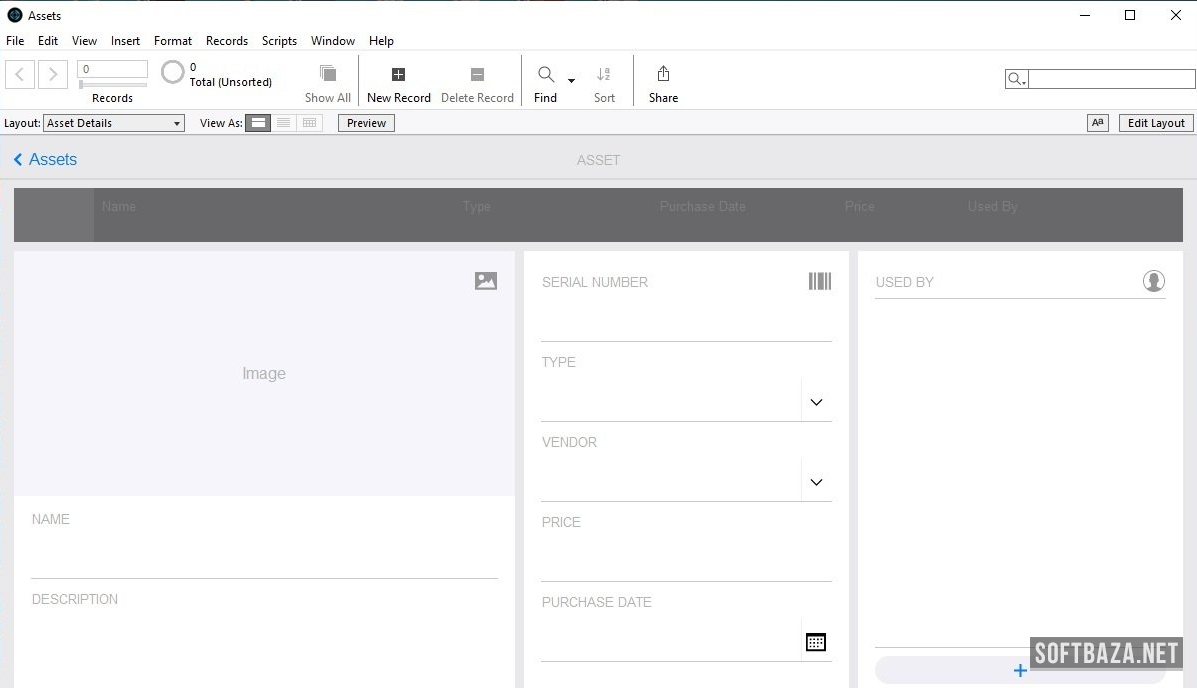The image size is (1197, 688).
Task: Switch to Form view mode
Action: [258, 123]
